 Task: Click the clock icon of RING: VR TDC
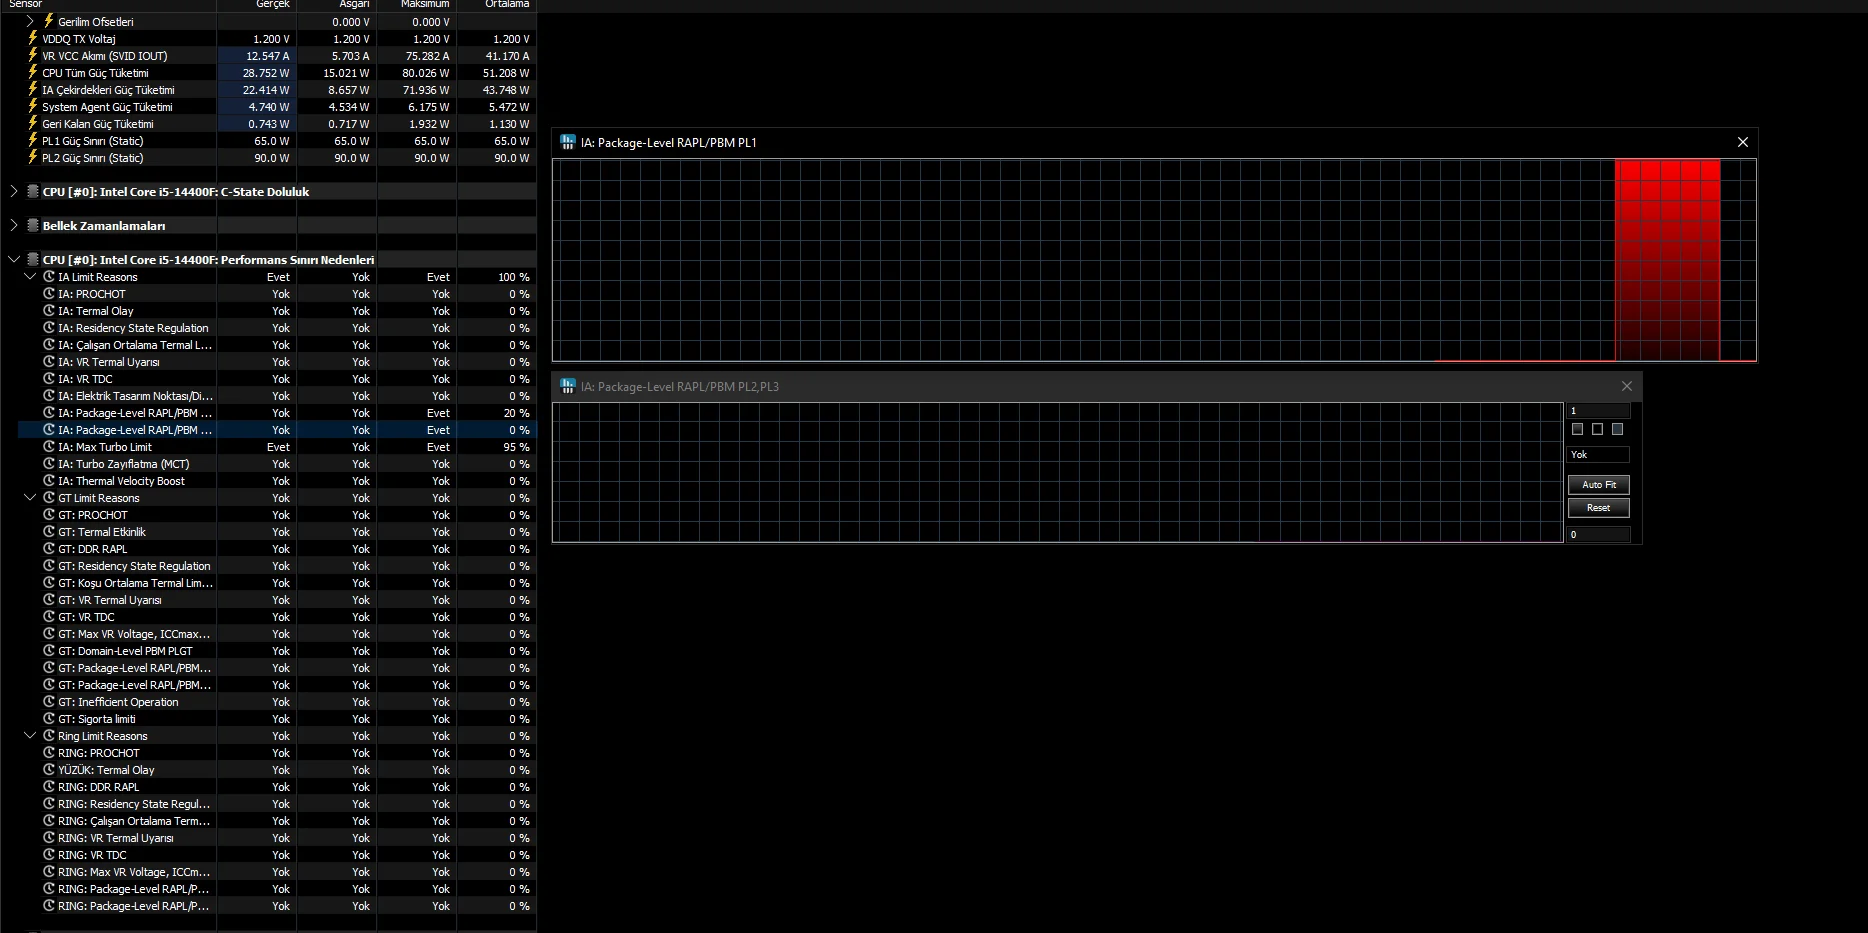pos(49,854)
